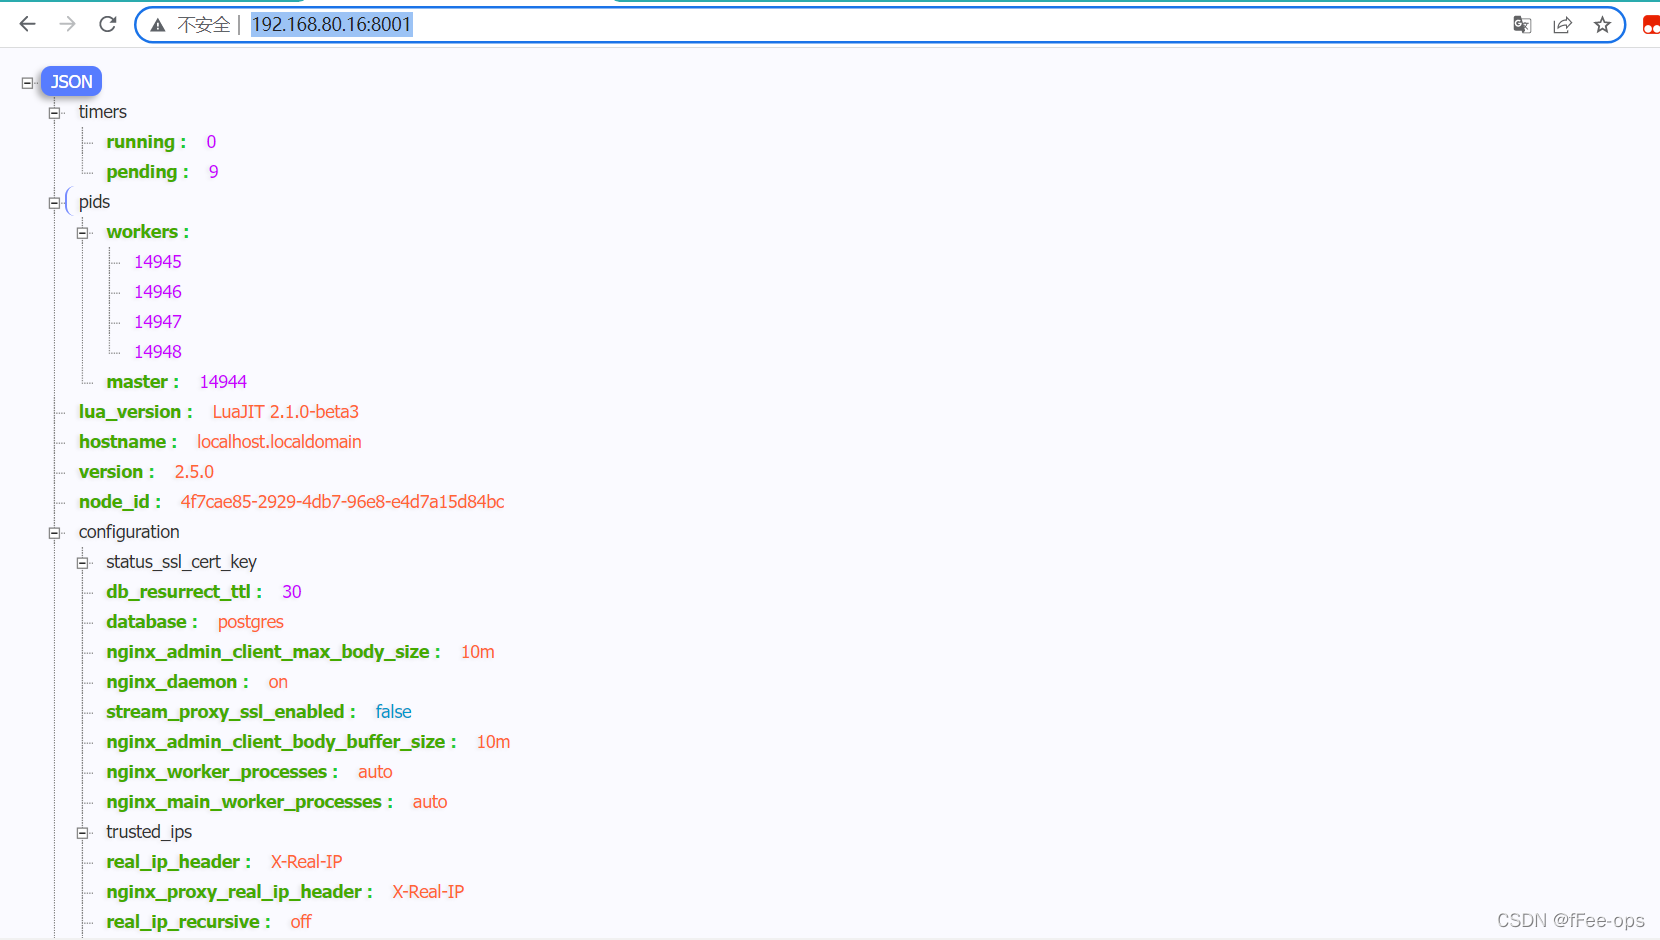Click worker pid 14947

point(158,322)
